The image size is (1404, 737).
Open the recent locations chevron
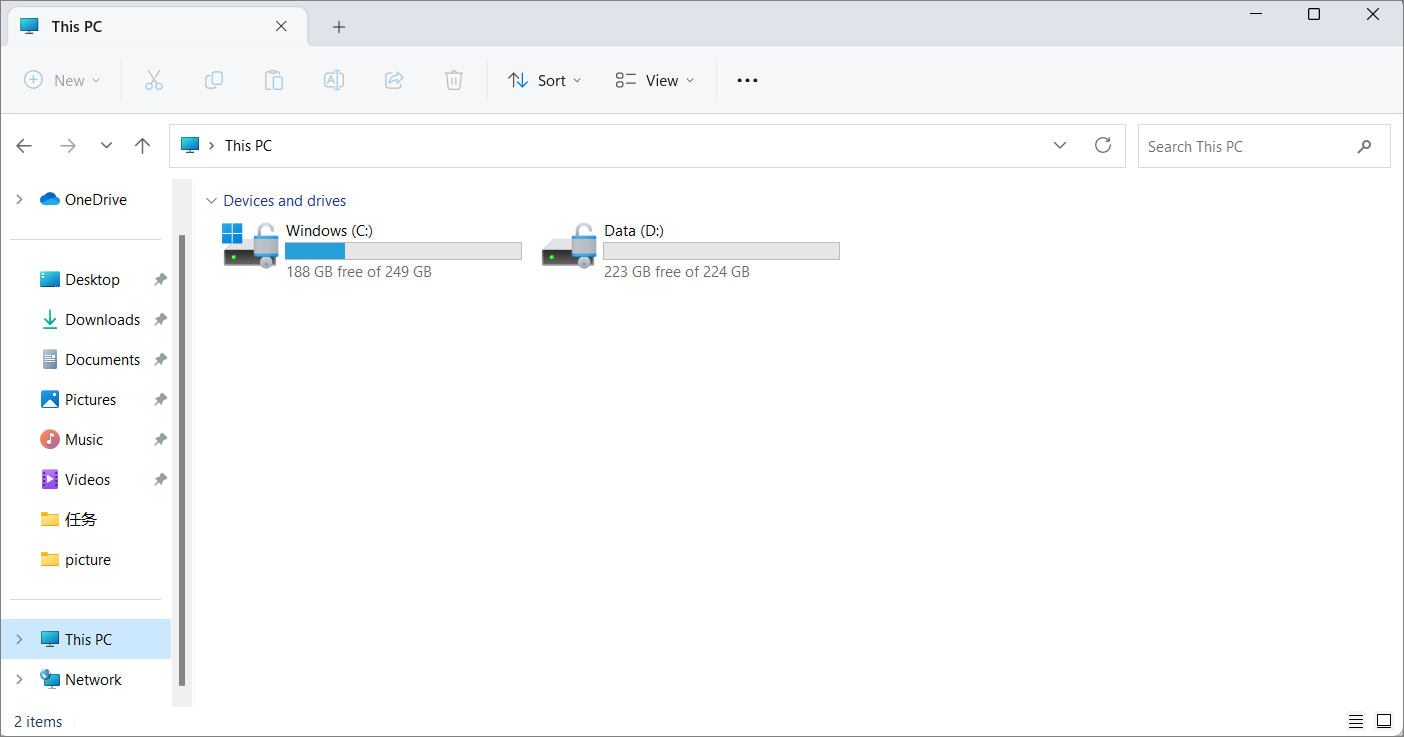pos(106,146)
